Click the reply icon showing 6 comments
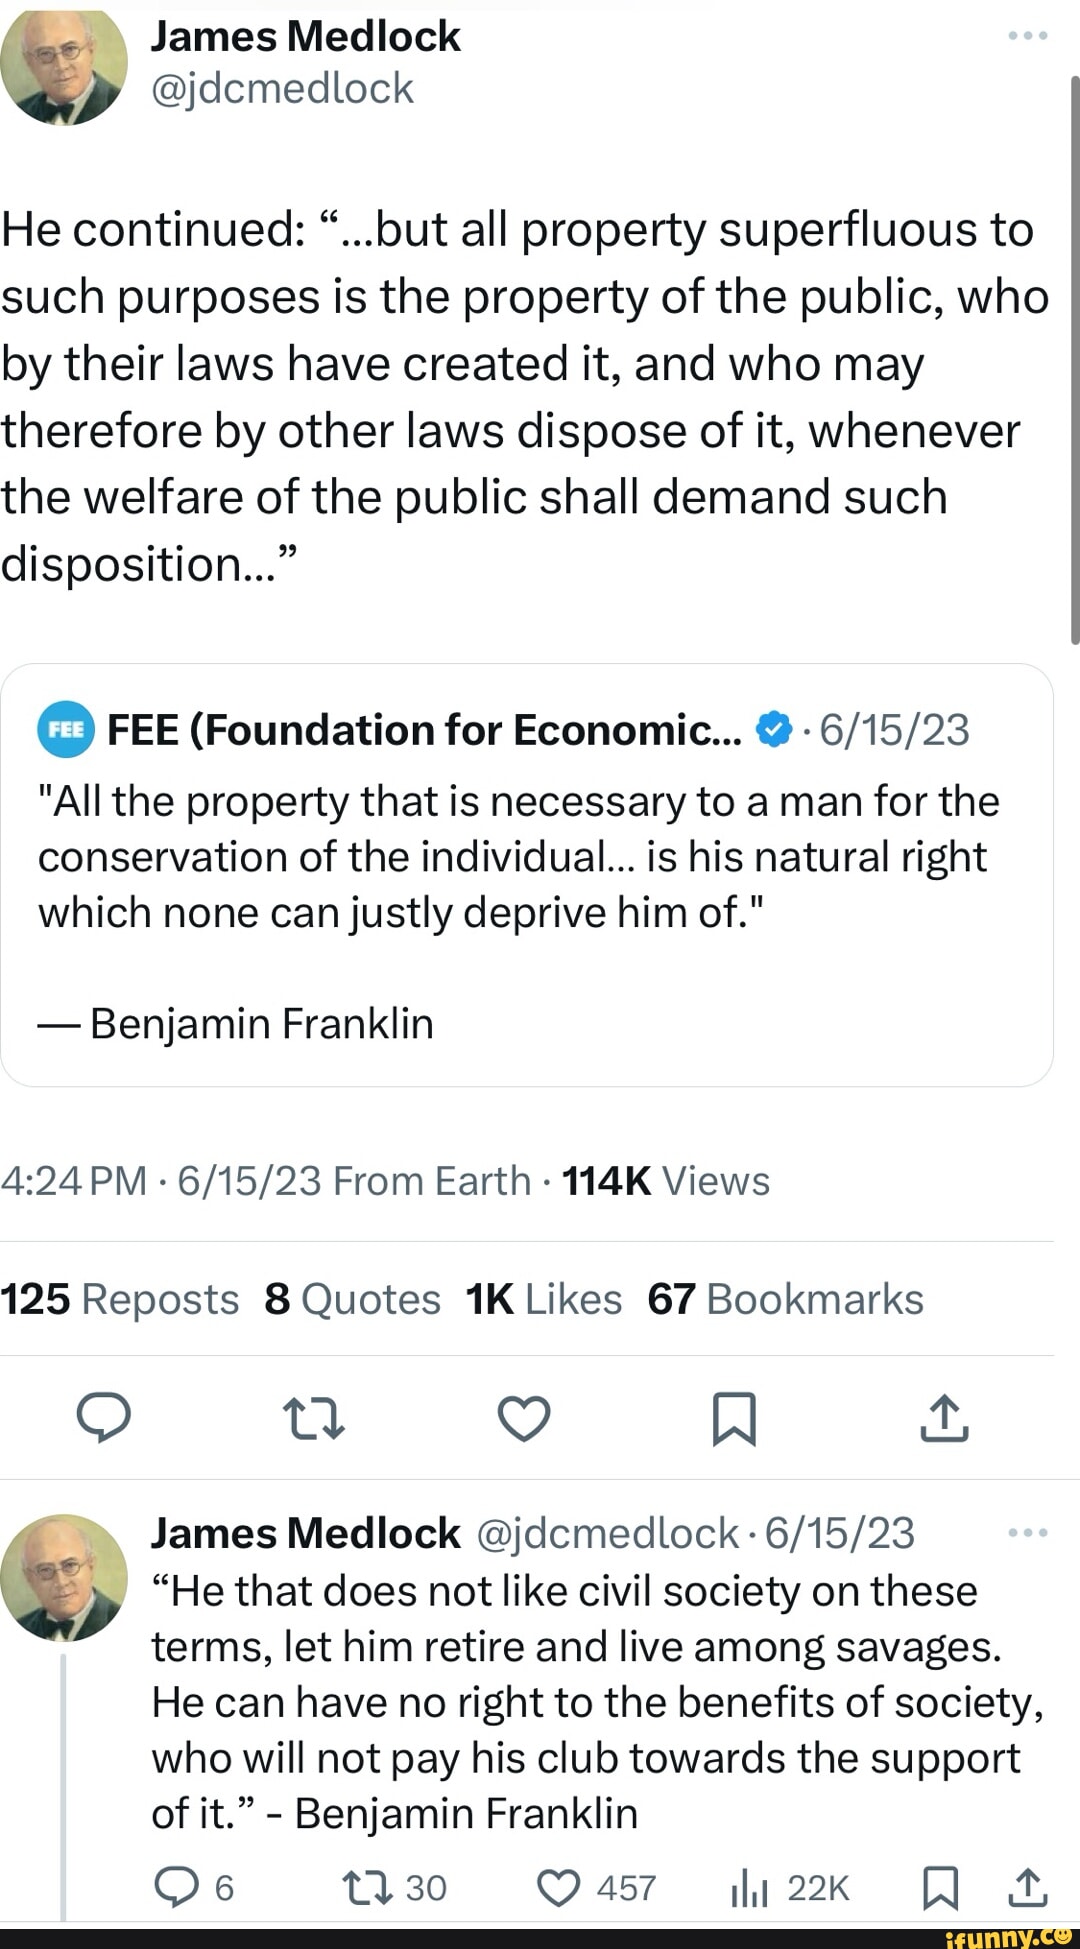The width and height of the screenshot is (1080, 1949). pyautogui.click(x=176, y=1887)
